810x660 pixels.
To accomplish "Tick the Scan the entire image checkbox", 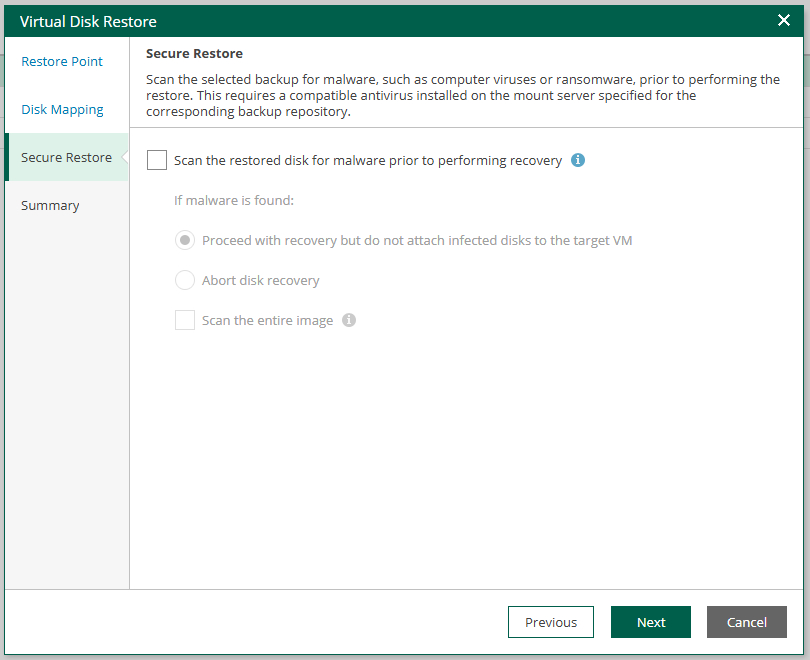I will [x=184, y=320].
